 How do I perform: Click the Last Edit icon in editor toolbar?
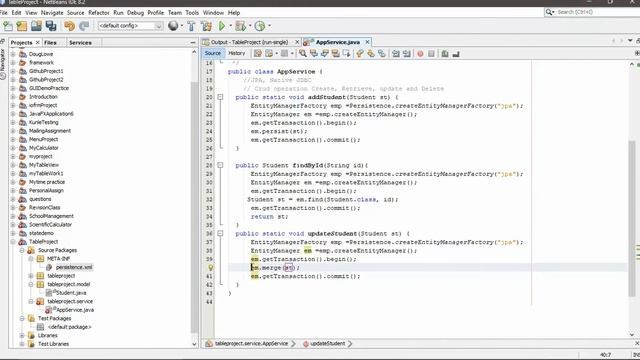(258, 53)
